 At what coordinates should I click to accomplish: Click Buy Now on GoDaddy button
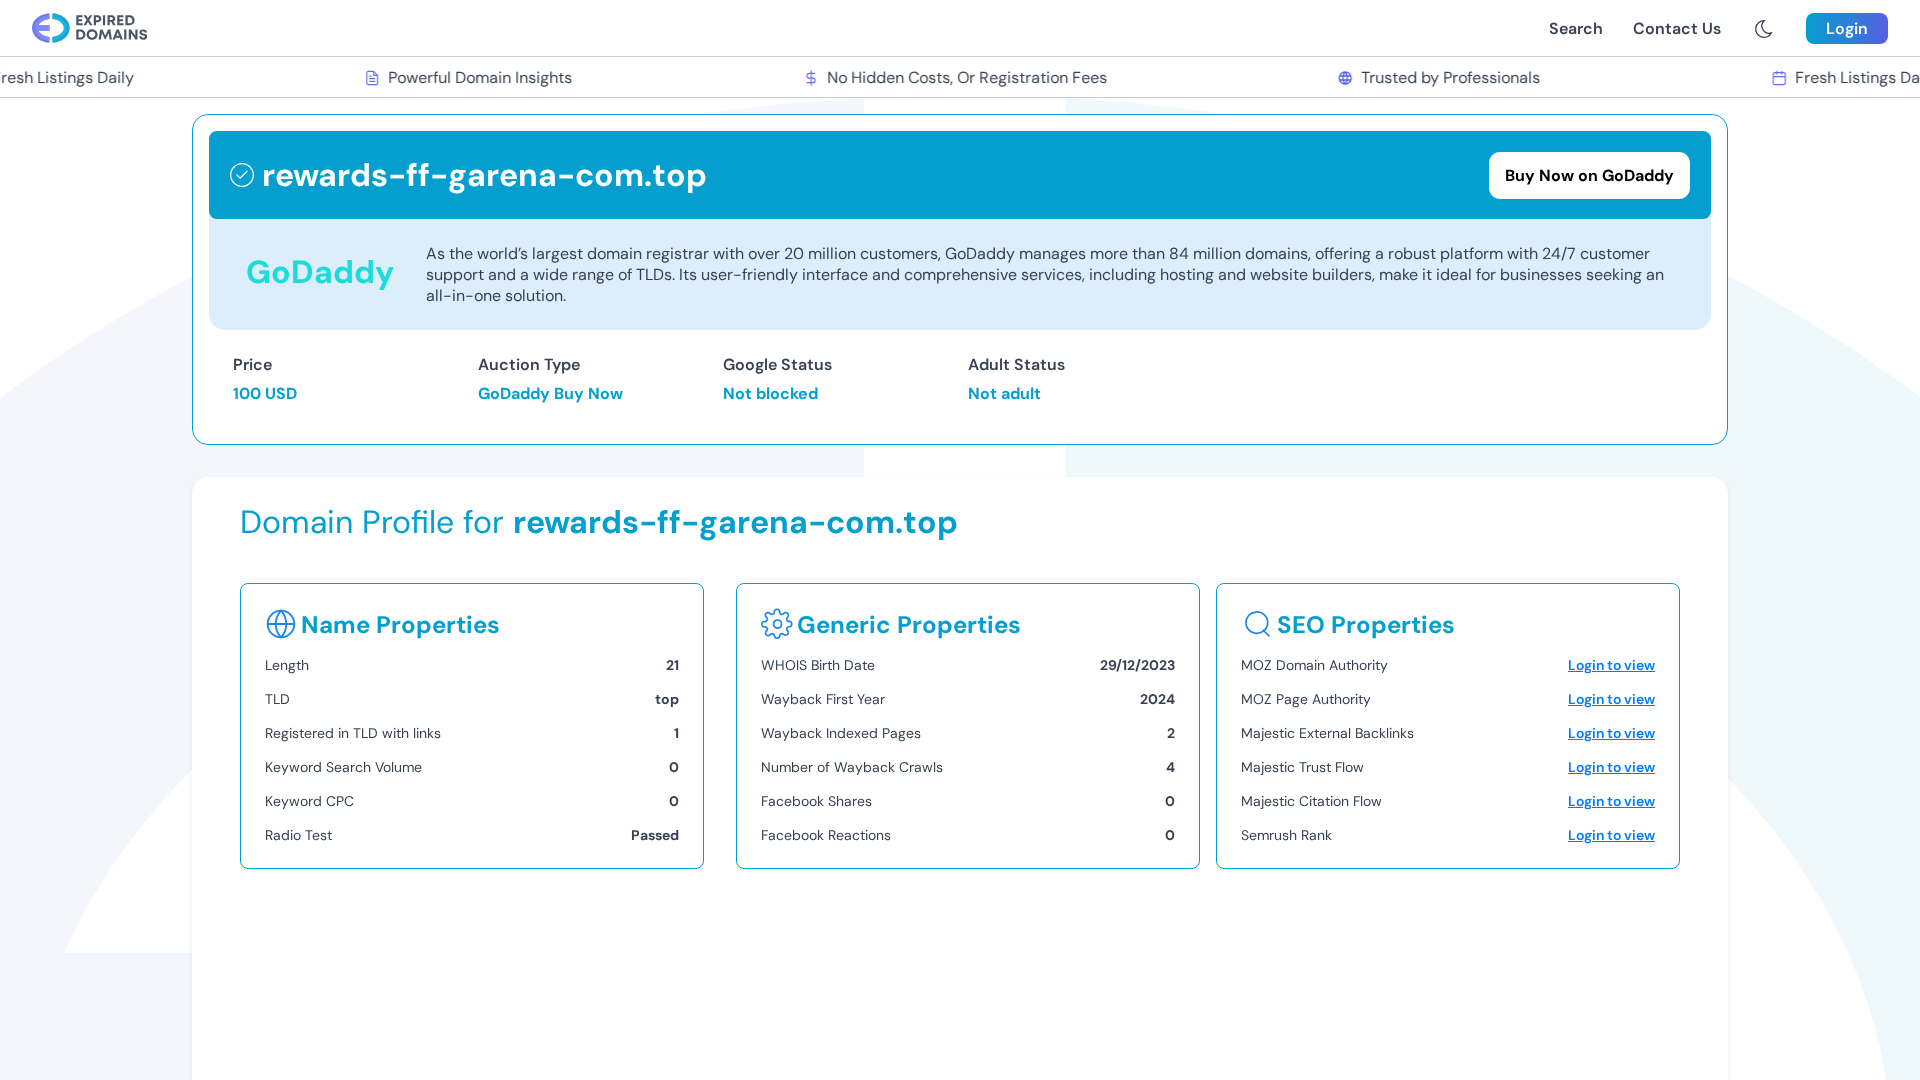point(1588,176)
